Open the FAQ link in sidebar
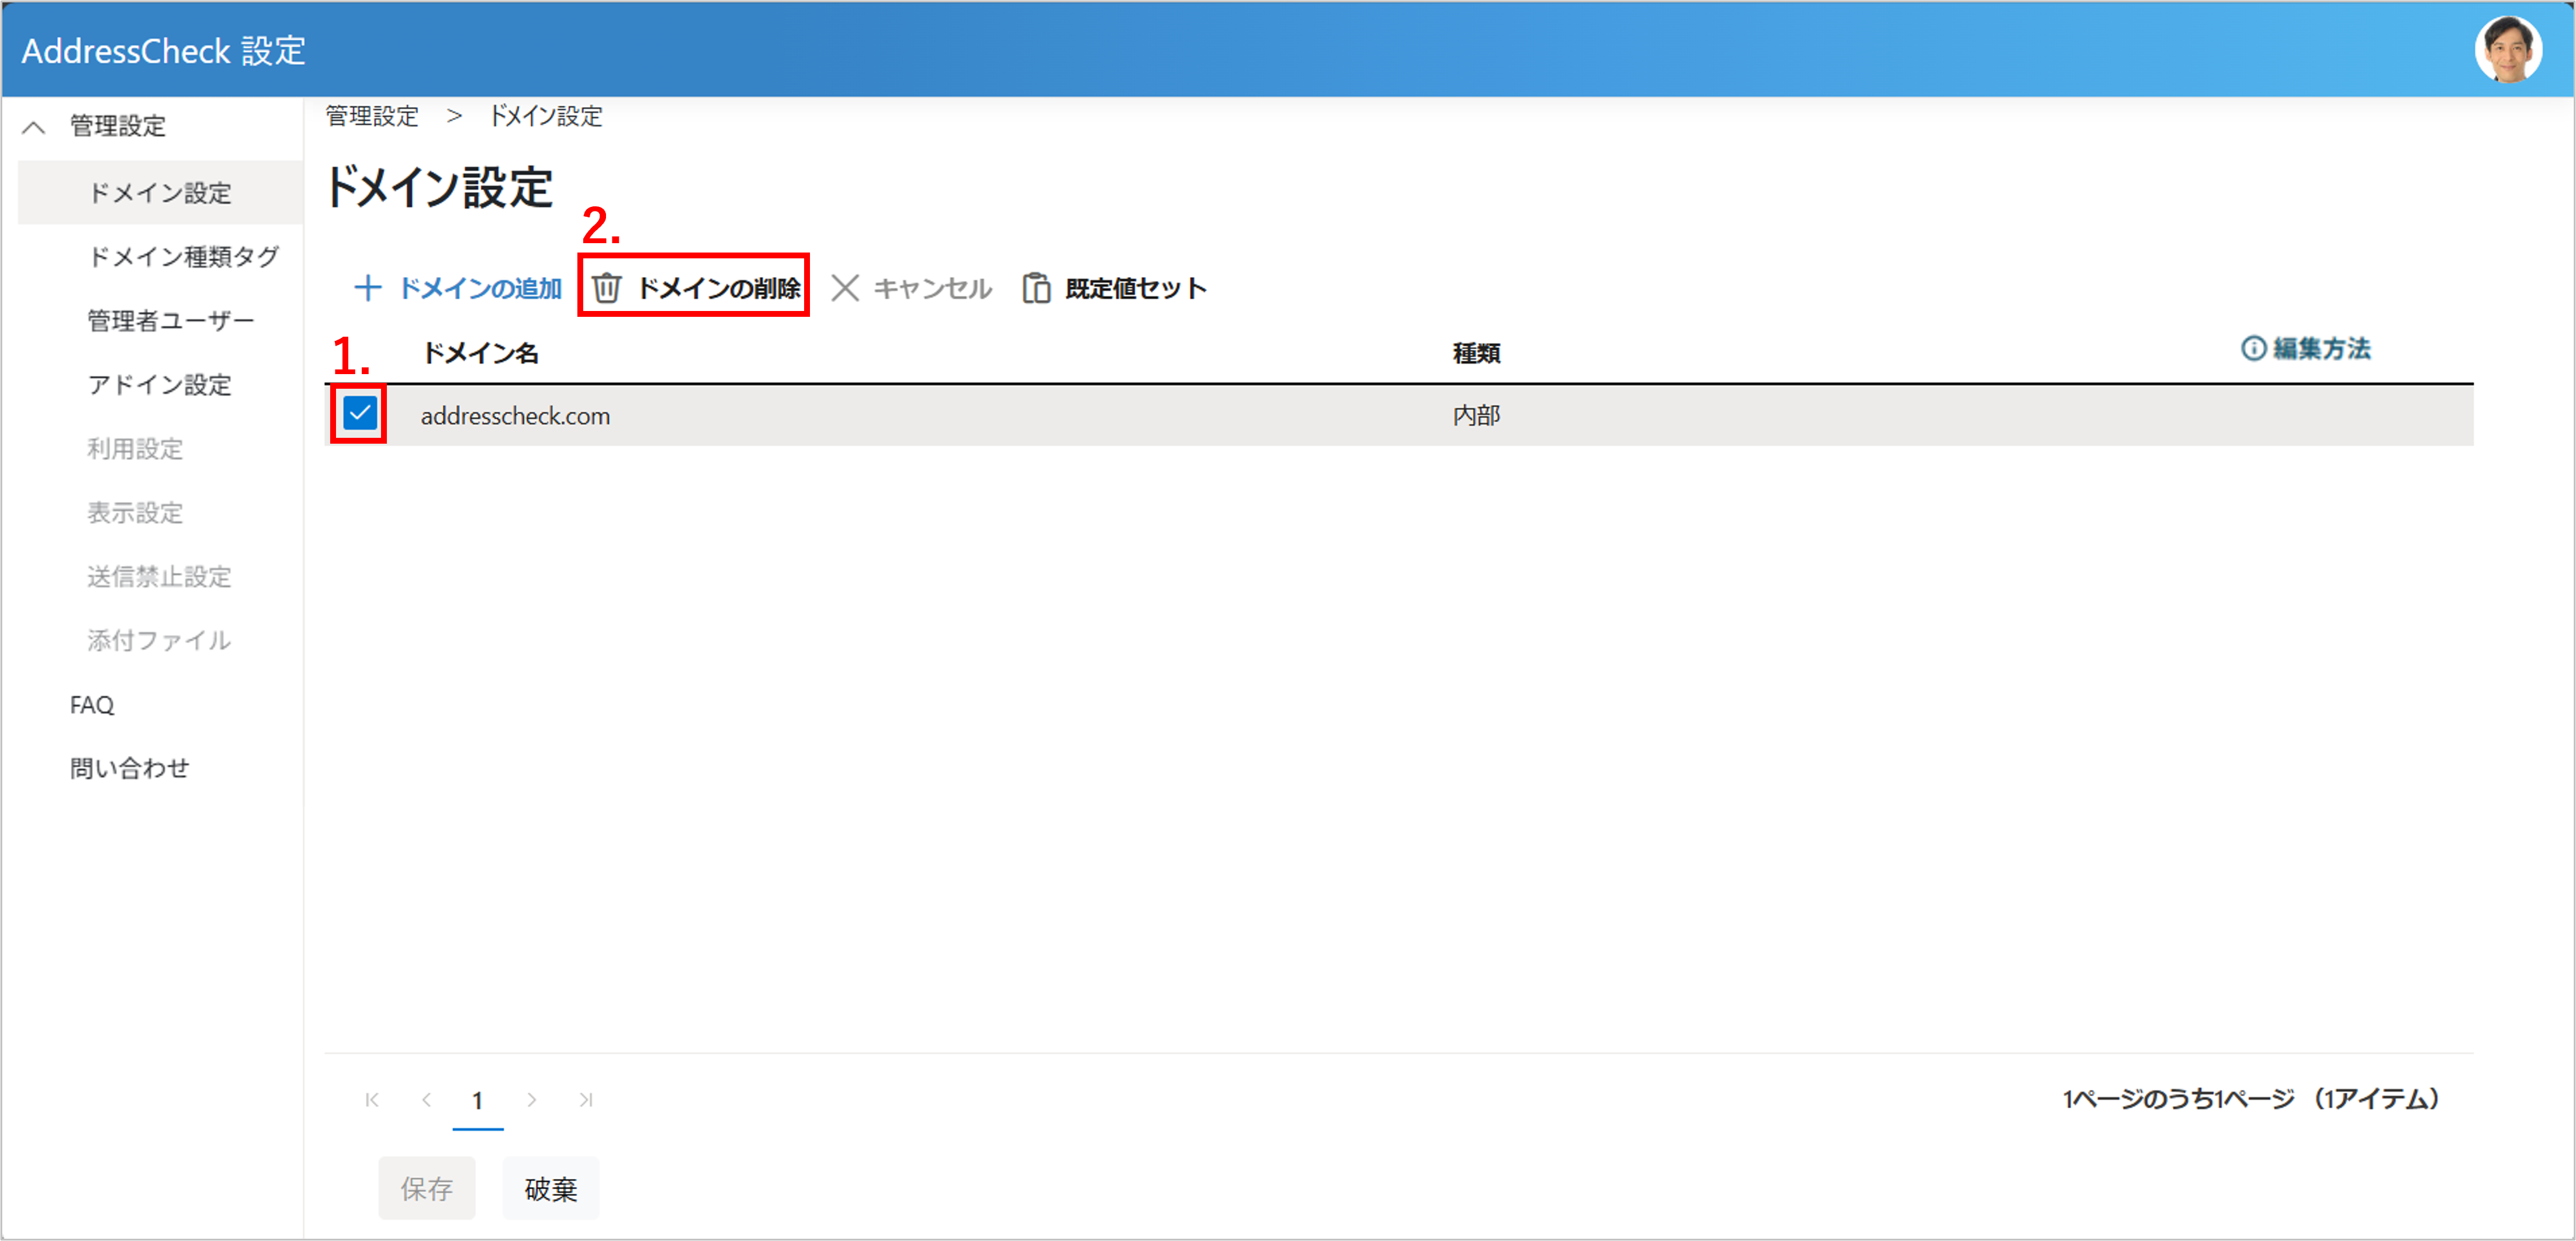Image resolution: width=2576 pixels, height=1241 pixels. 92,705
